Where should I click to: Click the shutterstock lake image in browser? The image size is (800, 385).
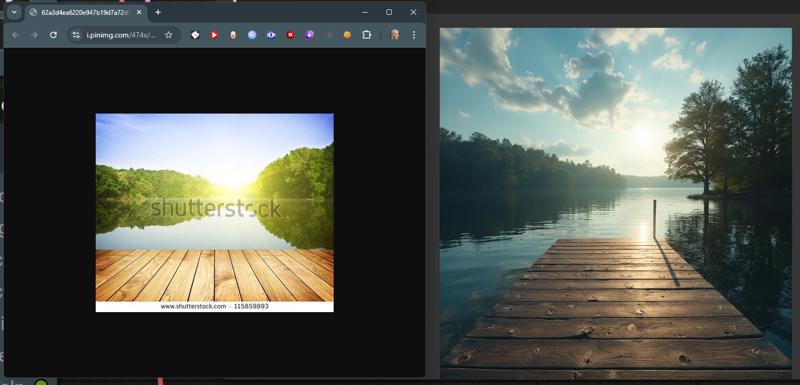(x=215, y=212)
